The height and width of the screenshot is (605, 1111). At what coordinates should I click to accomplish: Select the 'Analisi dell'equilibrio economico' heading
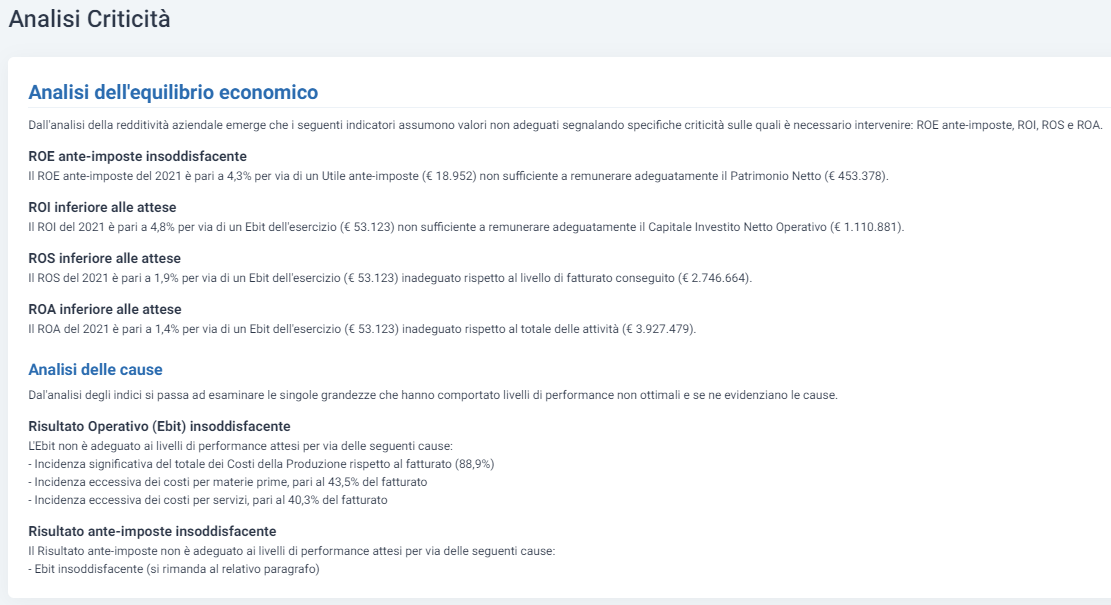(173, 92)
